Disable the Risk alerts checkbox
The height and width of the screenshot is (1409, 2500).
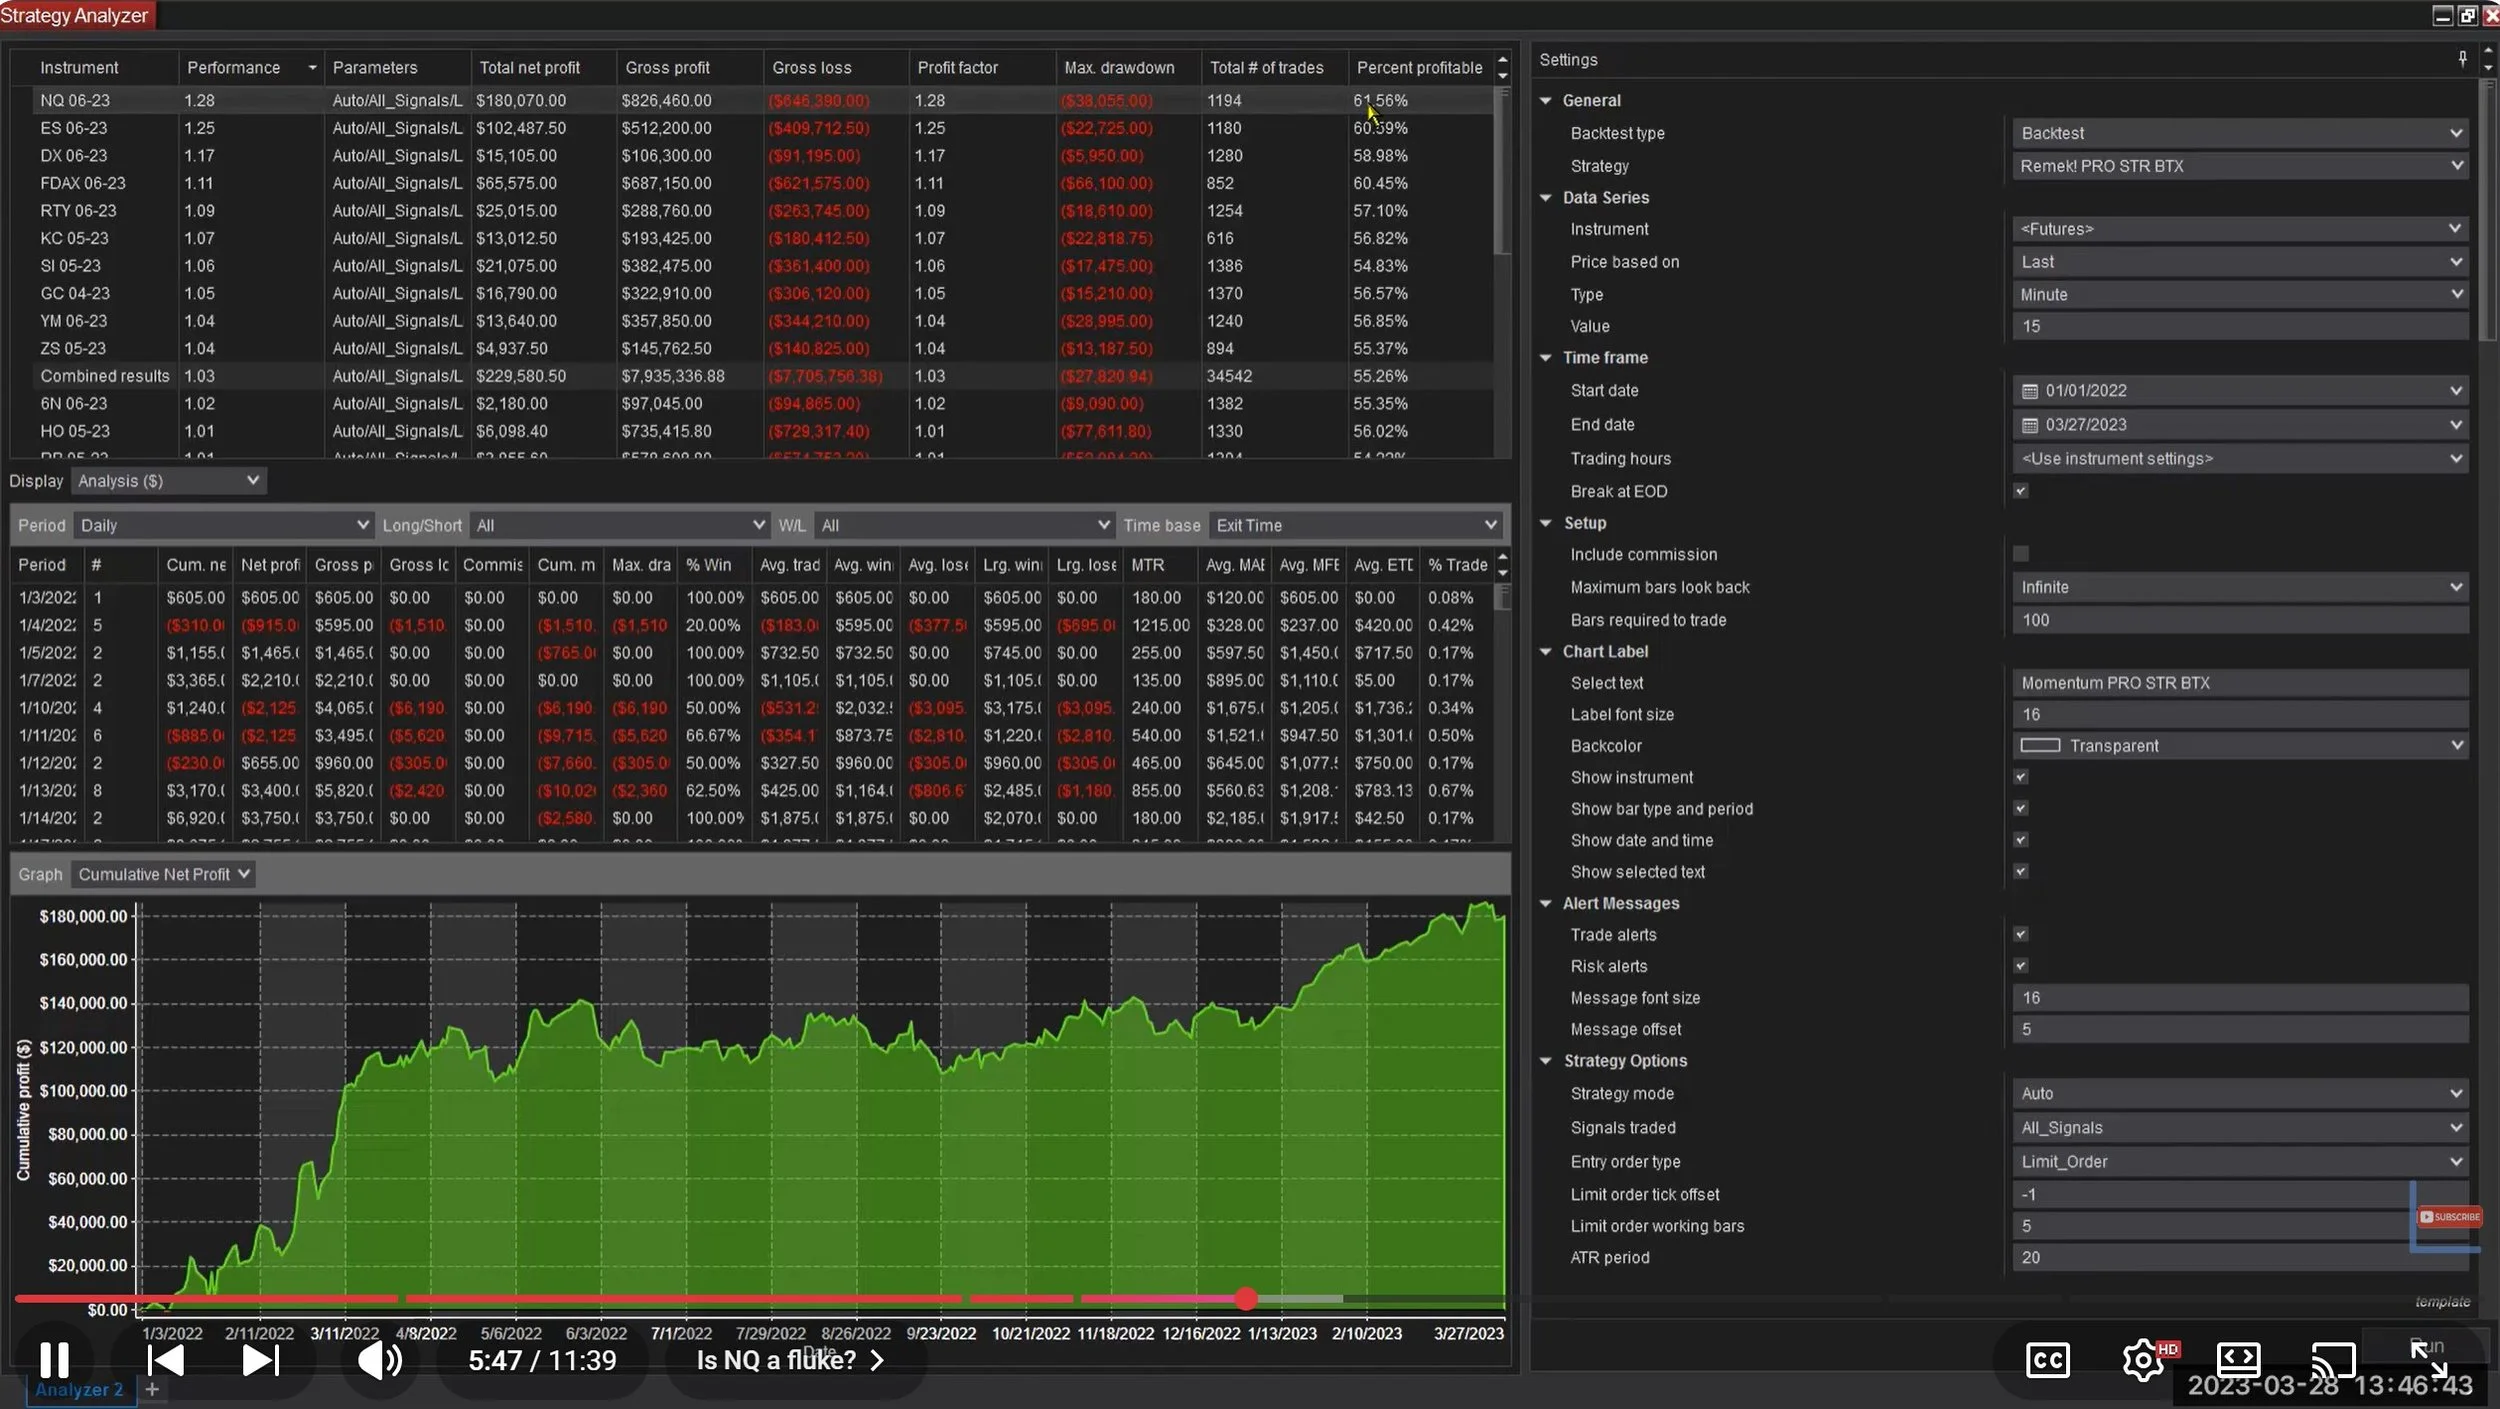[2022, 965]
